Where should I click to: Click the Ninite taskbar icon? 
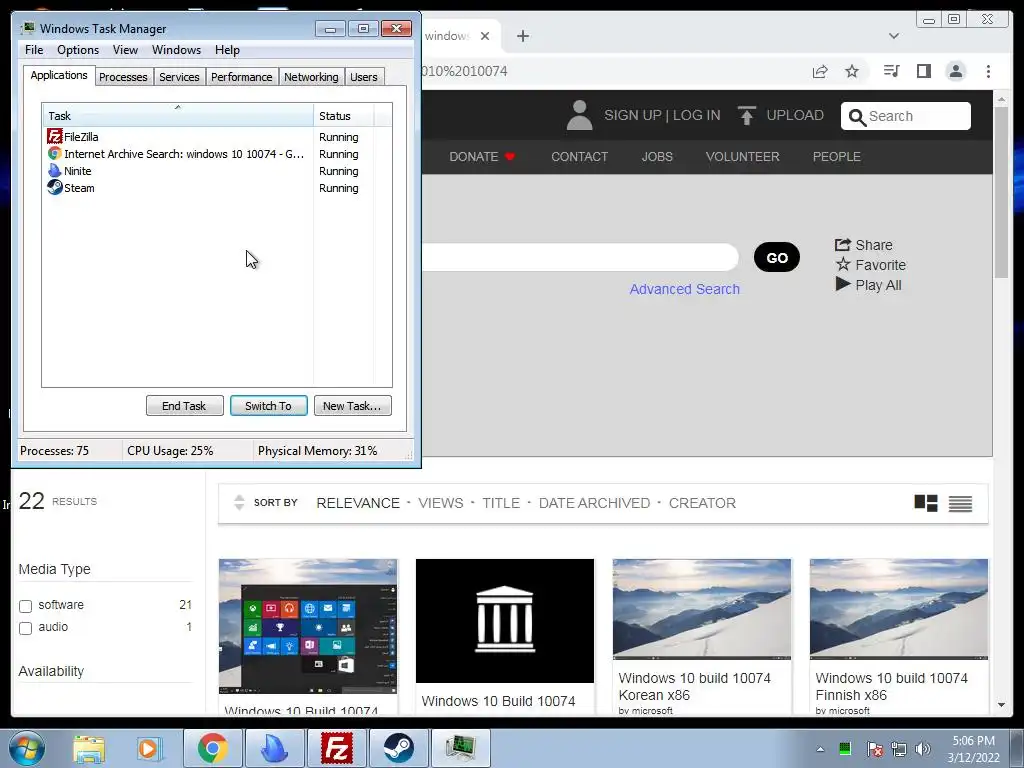tap(274, 748)
